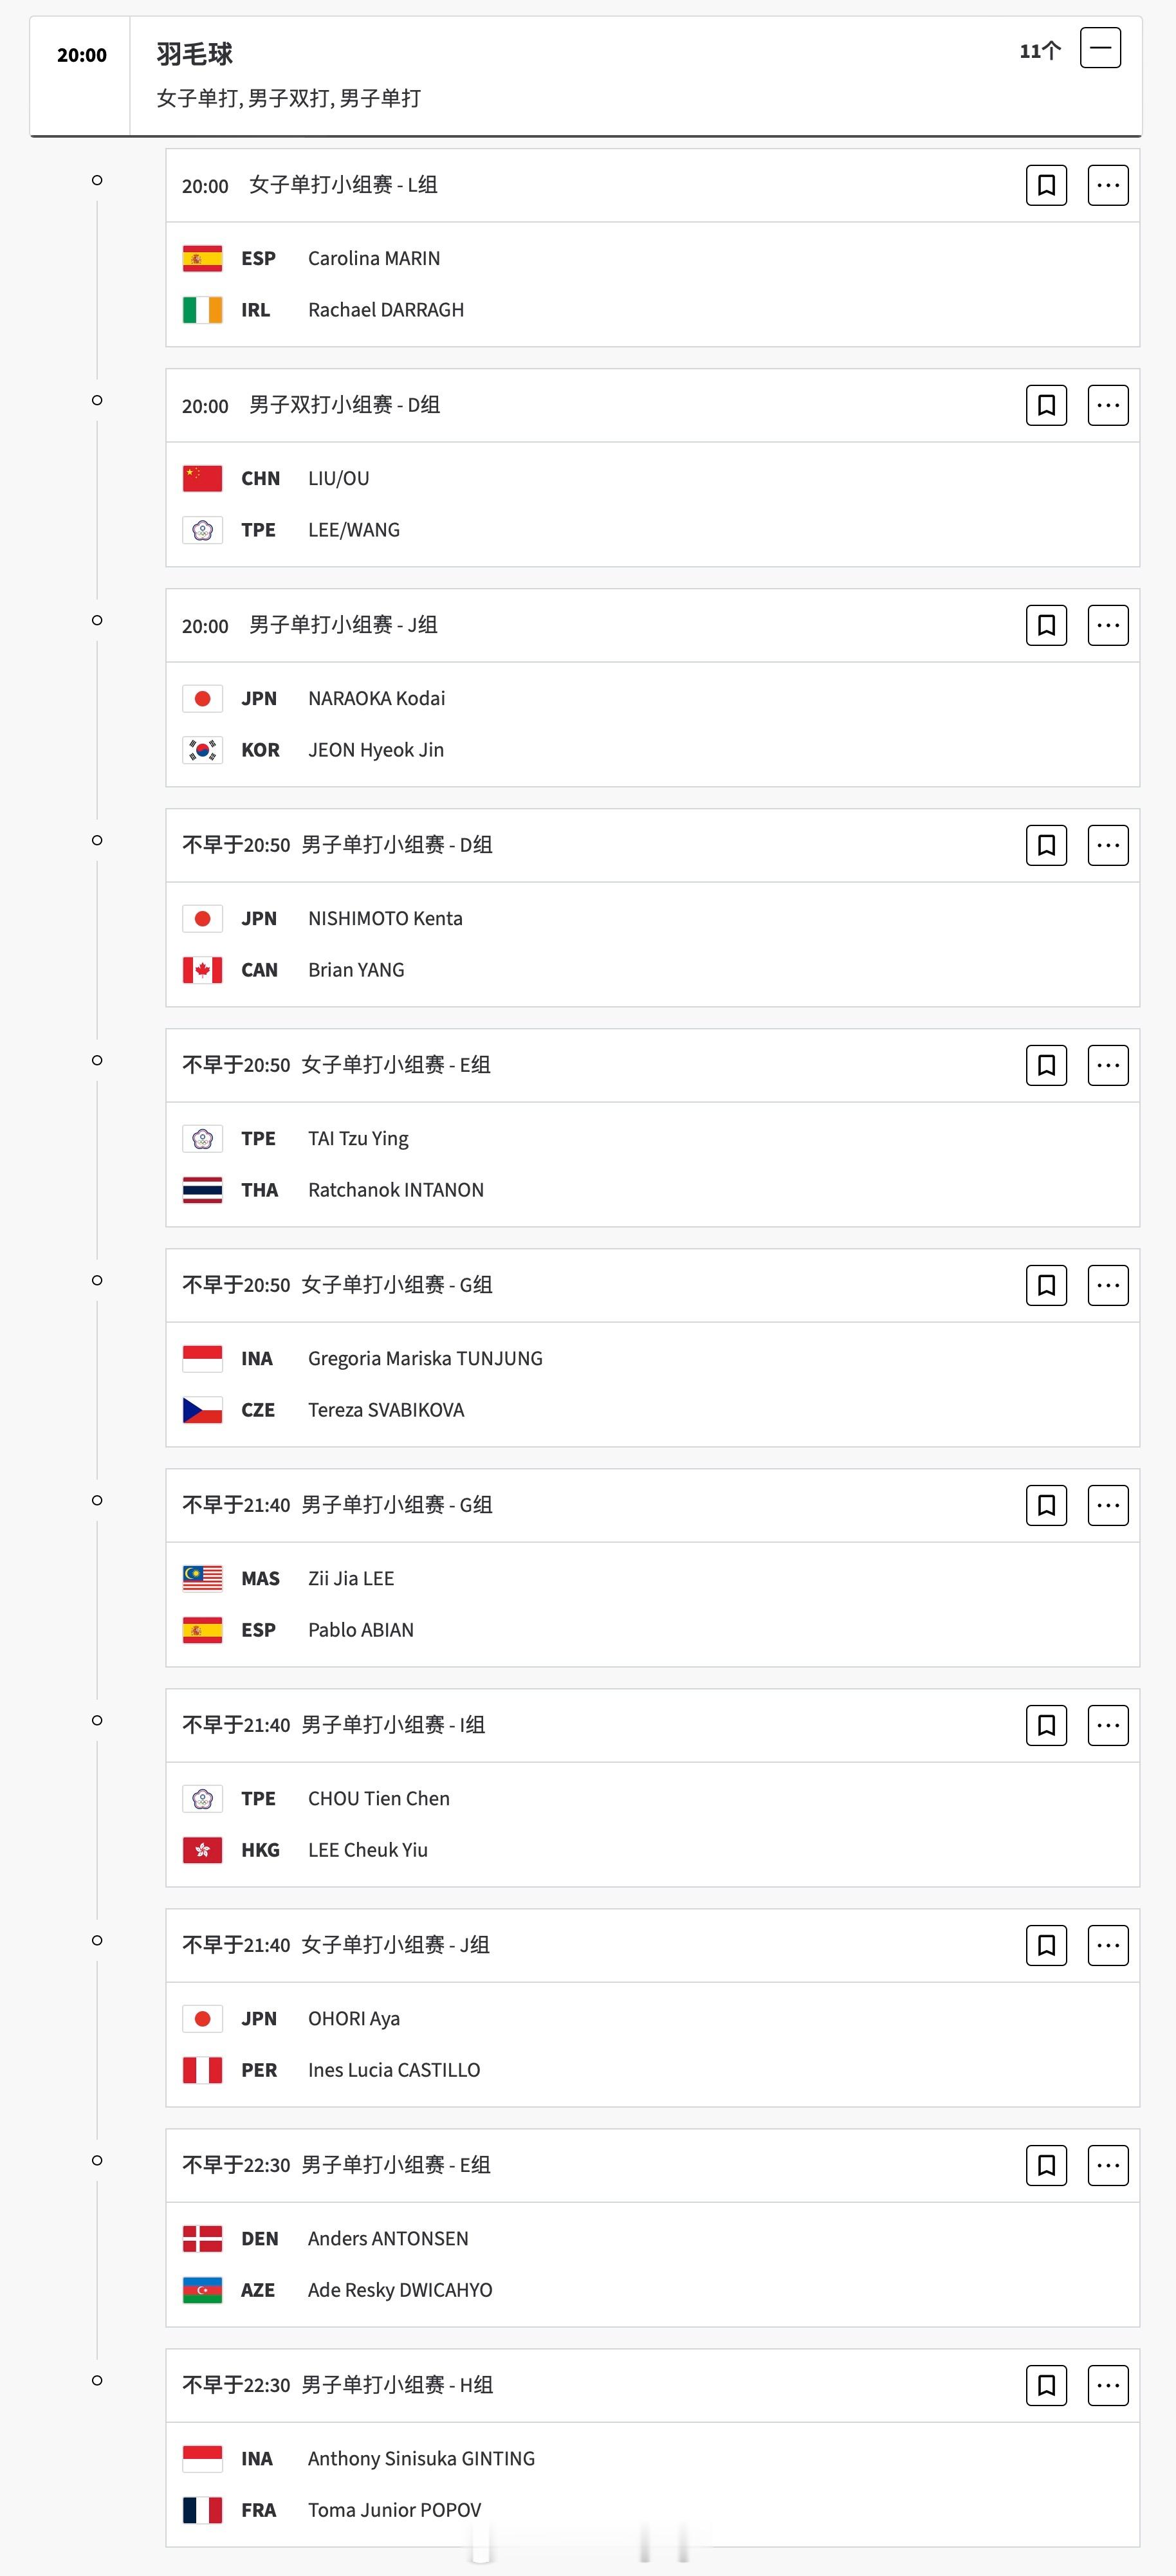Click the bookmark icon for Gregoria Mariska TUNJUNG match
This screenshot has height=2576, width=1176.
click(x=1046, y=1285)
